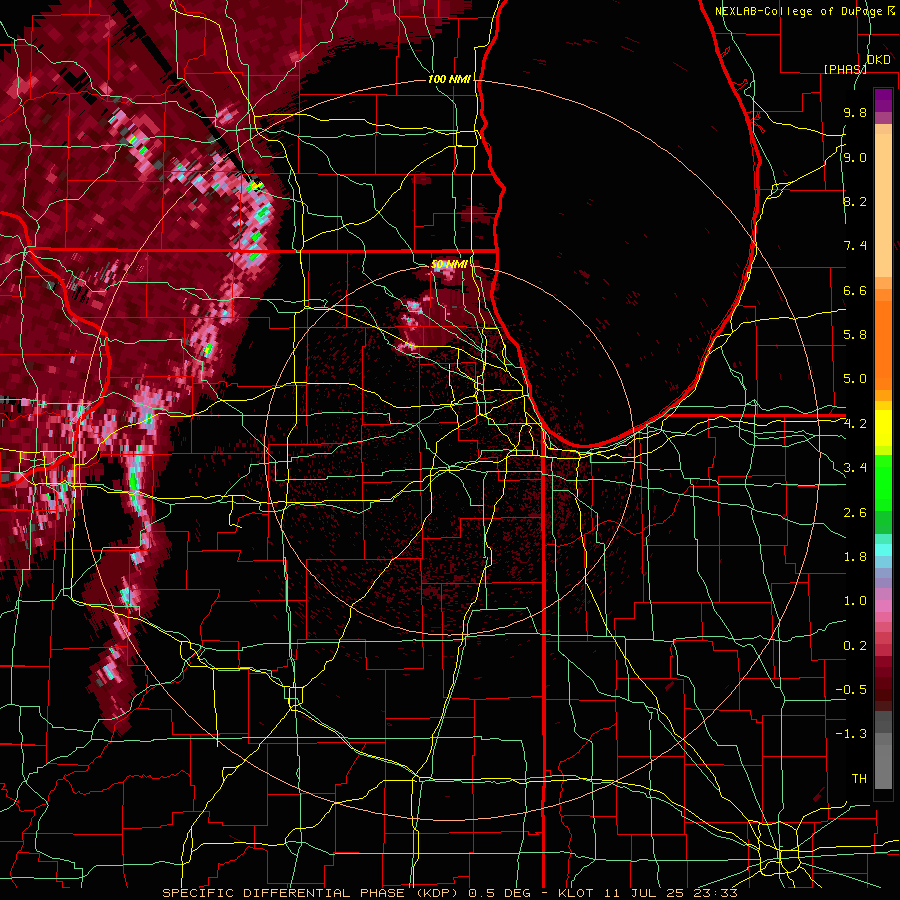
Task: Click the 7.4 color scale value
Action: point(855,246)
